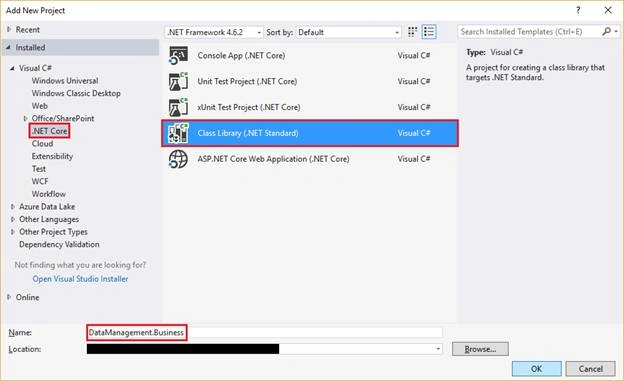Click the Console App (.NET Core) template icon
This screenshot has height=381, width=624.
coord(178,55)
